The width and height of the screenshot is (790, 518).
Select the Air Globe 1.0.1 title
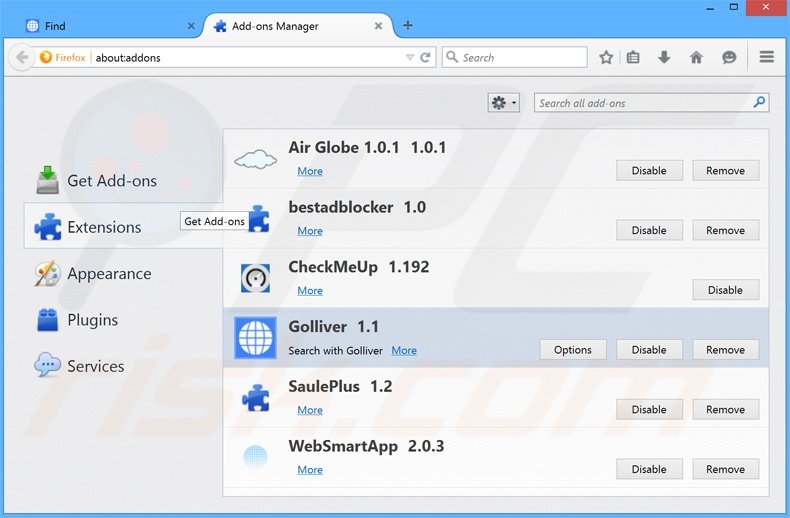(x=367, y=147)
